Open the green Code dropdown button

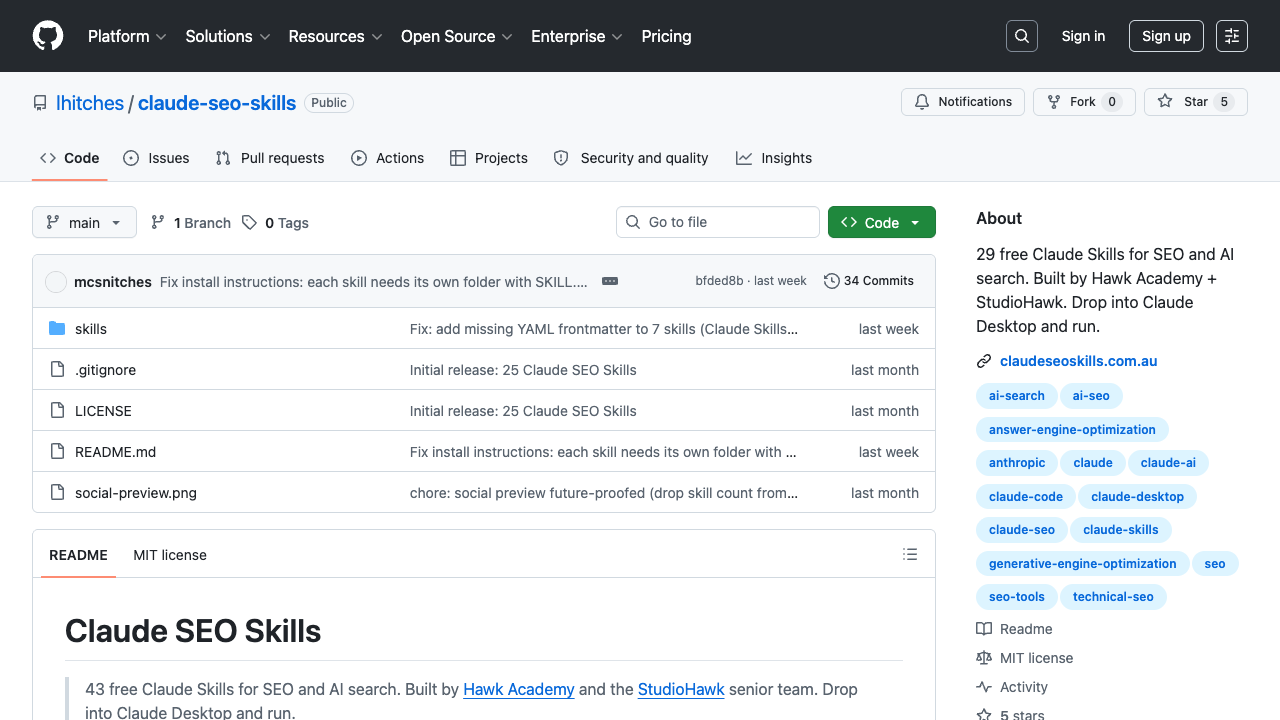click(882, 222)
